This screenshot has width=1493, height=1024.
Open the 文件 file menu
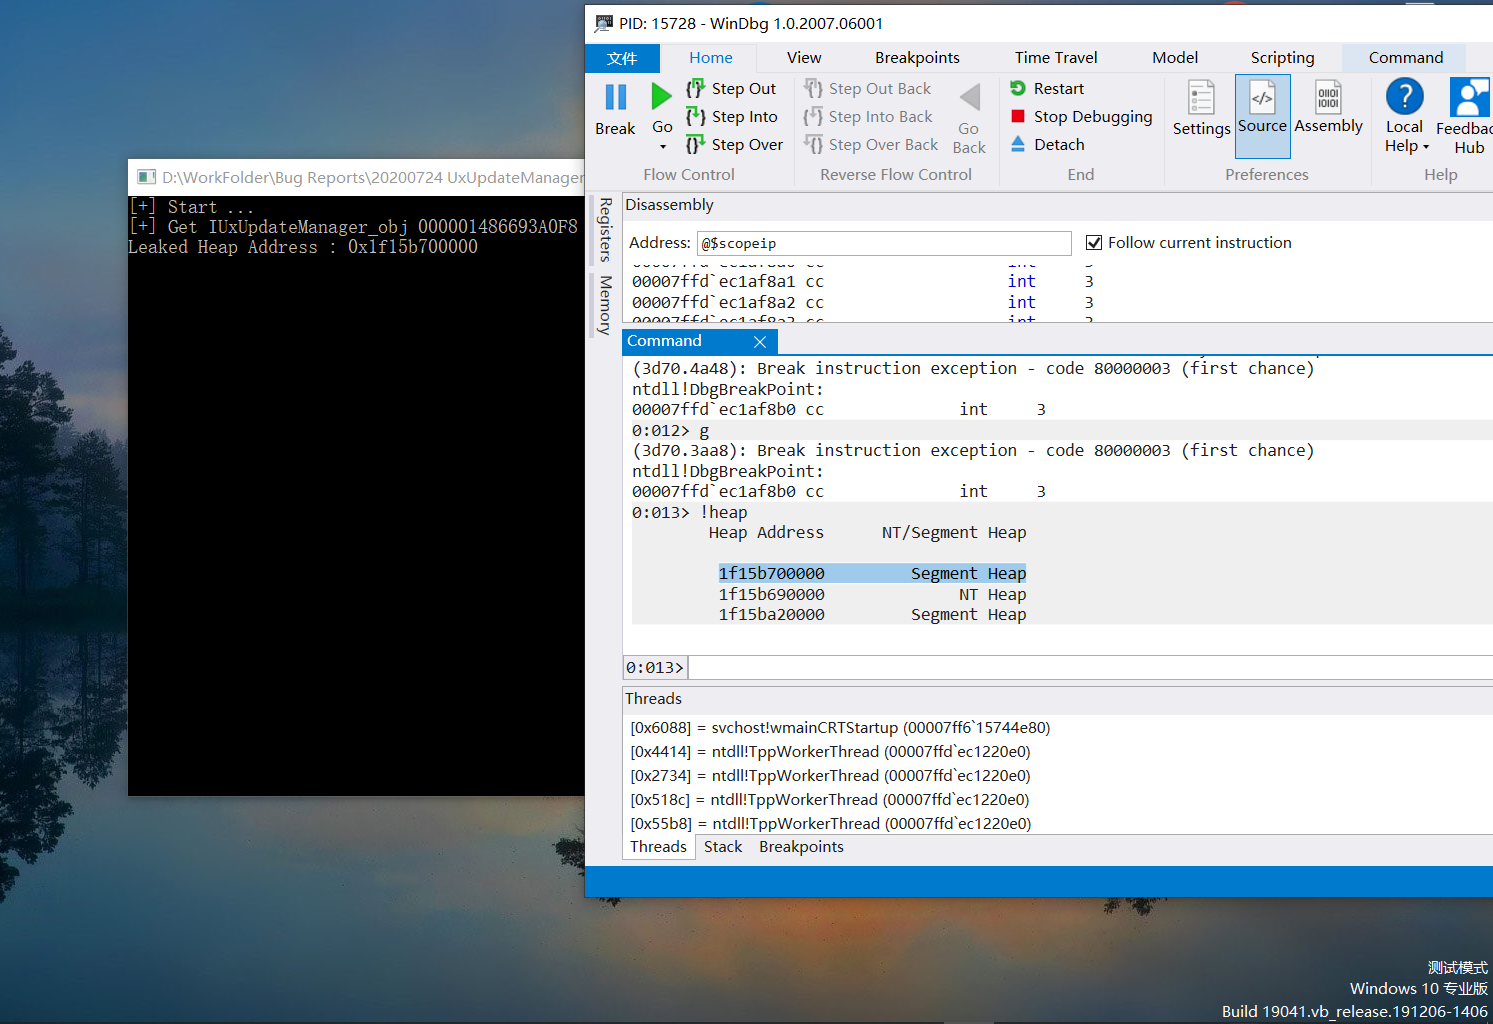tap(622, 58)
